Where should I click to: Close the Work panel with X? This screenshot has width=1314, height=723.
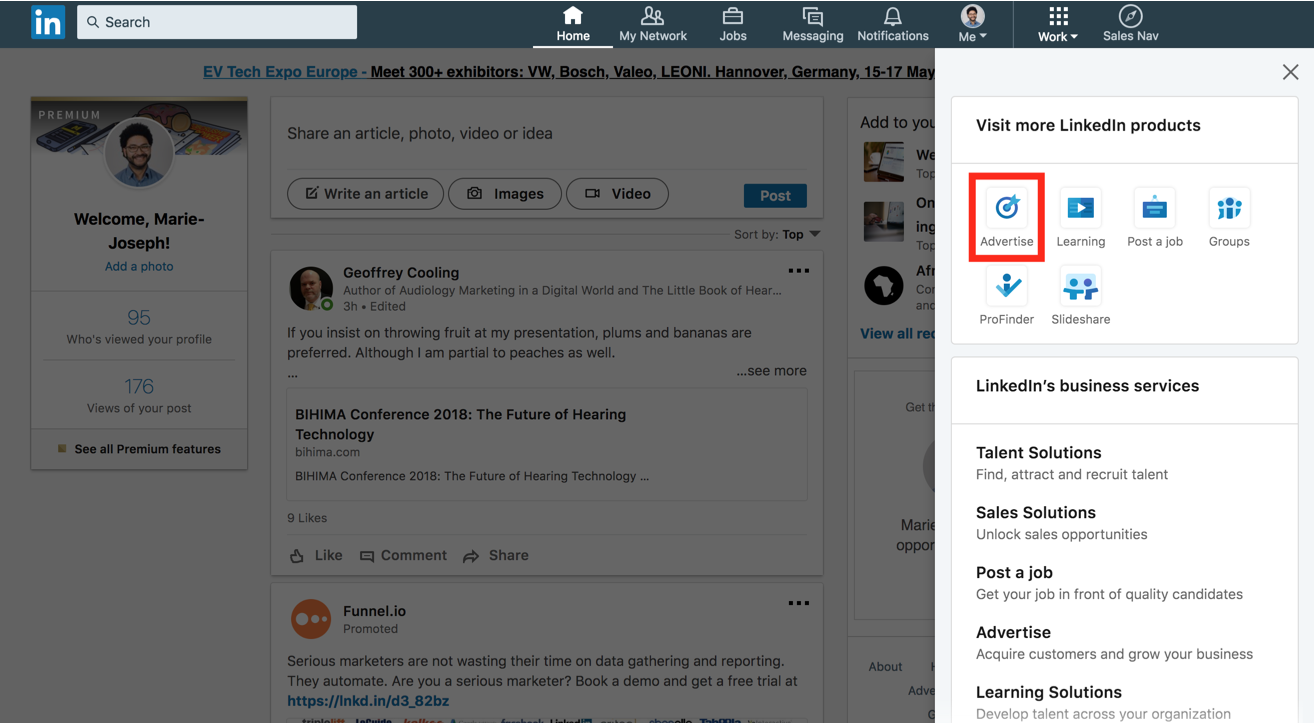[x=1291, y=72]
